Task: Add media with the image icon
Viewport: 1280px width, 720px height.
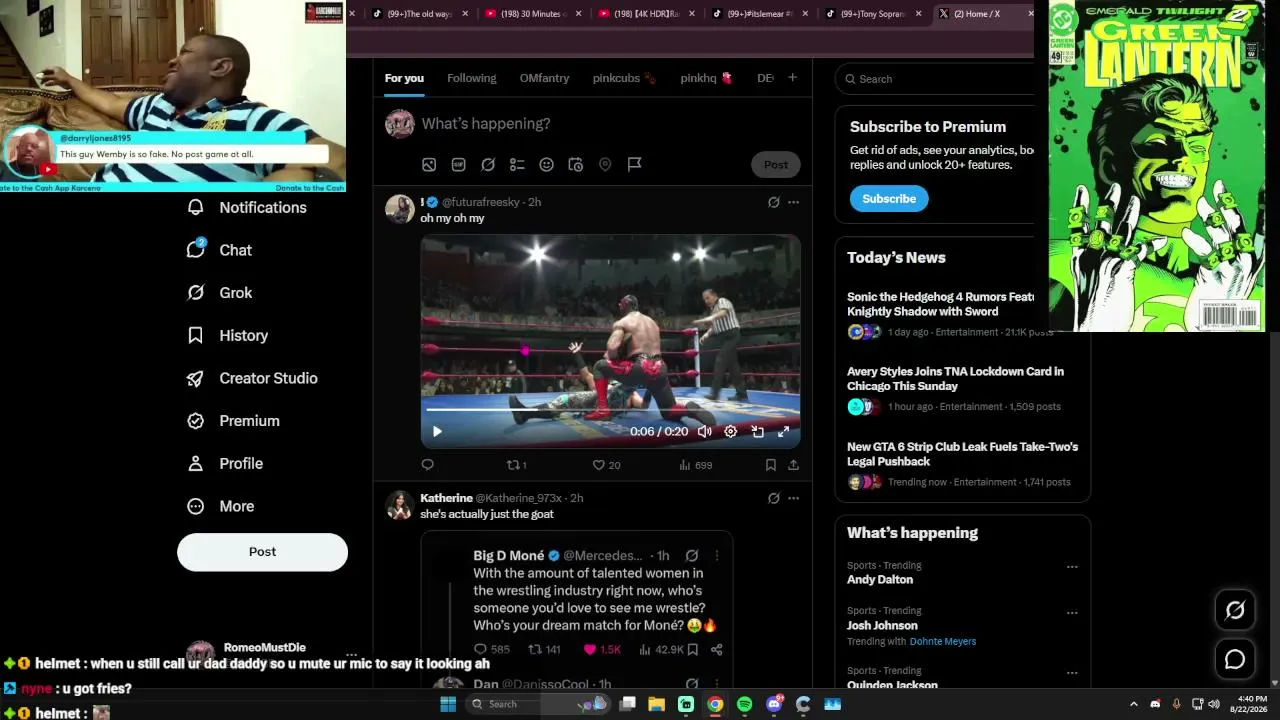Action: (x=429, y=165)
